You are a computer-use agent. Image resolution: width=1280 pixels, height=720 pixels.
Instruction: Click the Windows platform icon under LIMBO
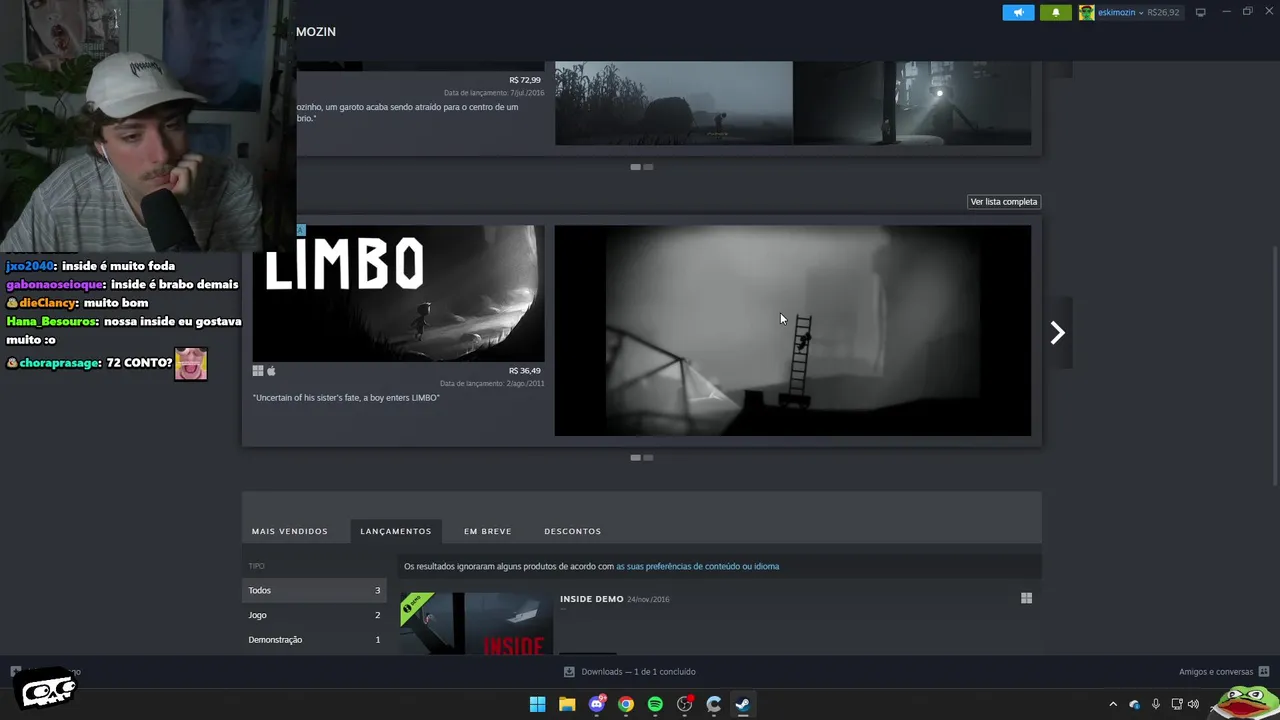[x=258, y=371]
